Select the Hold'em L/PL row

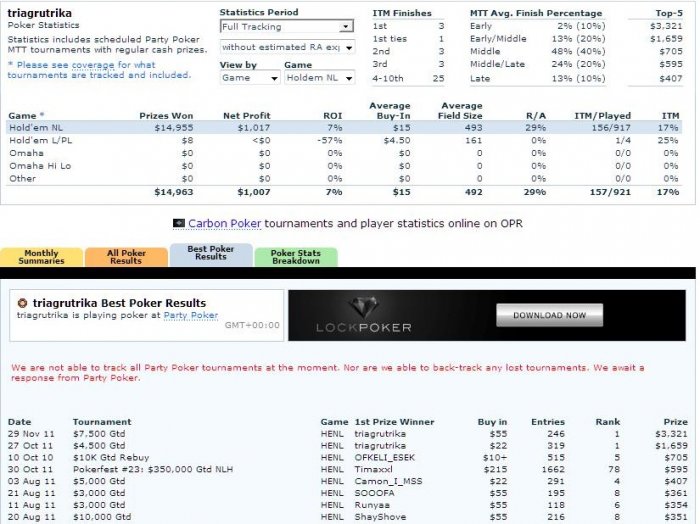344,140
